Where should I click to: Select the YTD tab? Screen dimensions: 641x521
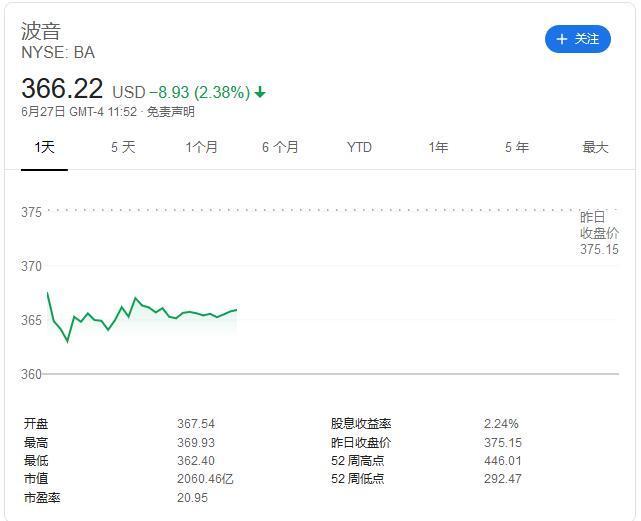click(x=359, y=147)
